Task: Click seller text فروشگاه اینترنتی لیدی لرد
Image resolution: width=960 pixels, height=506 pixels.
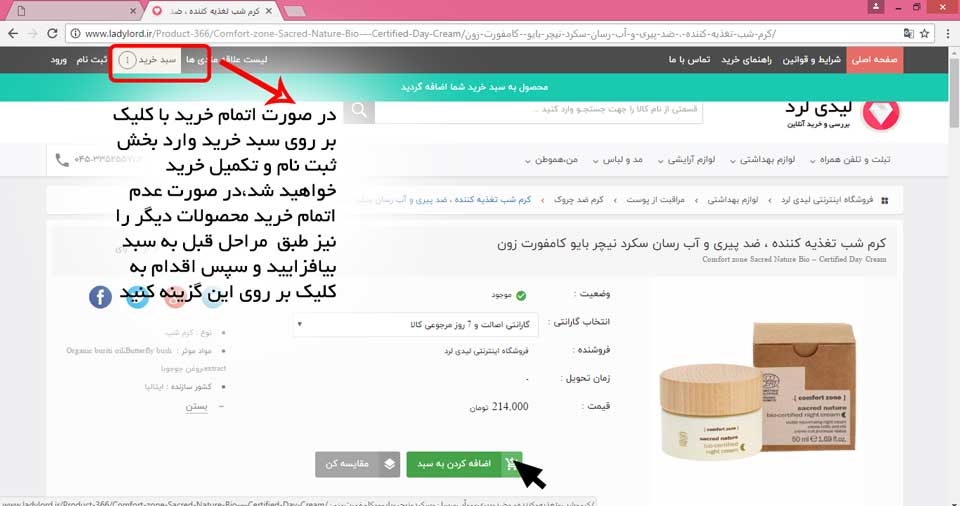Action: 486,351
